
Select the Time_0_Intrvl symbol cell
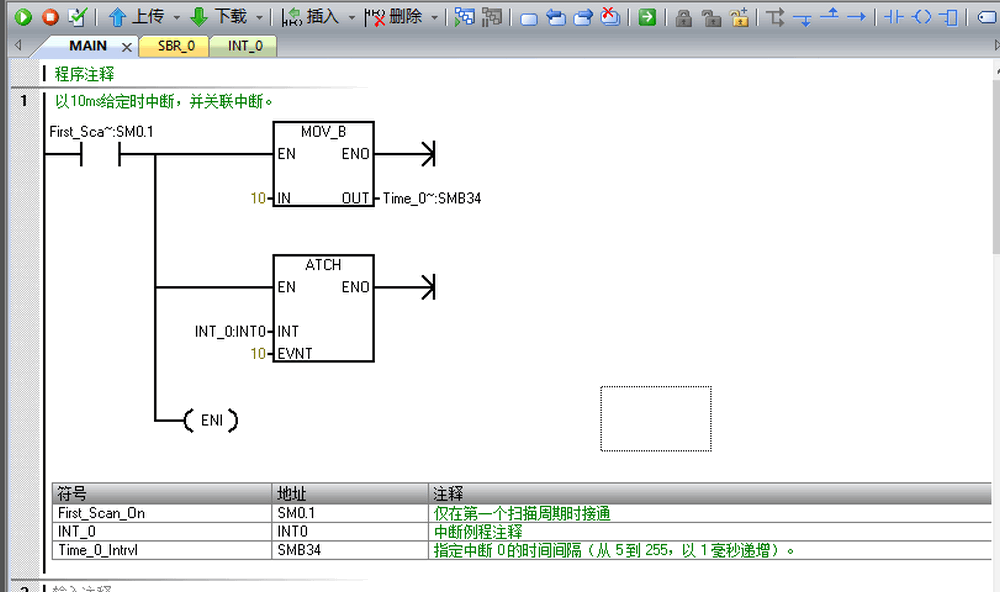click(x=163, y=551)
